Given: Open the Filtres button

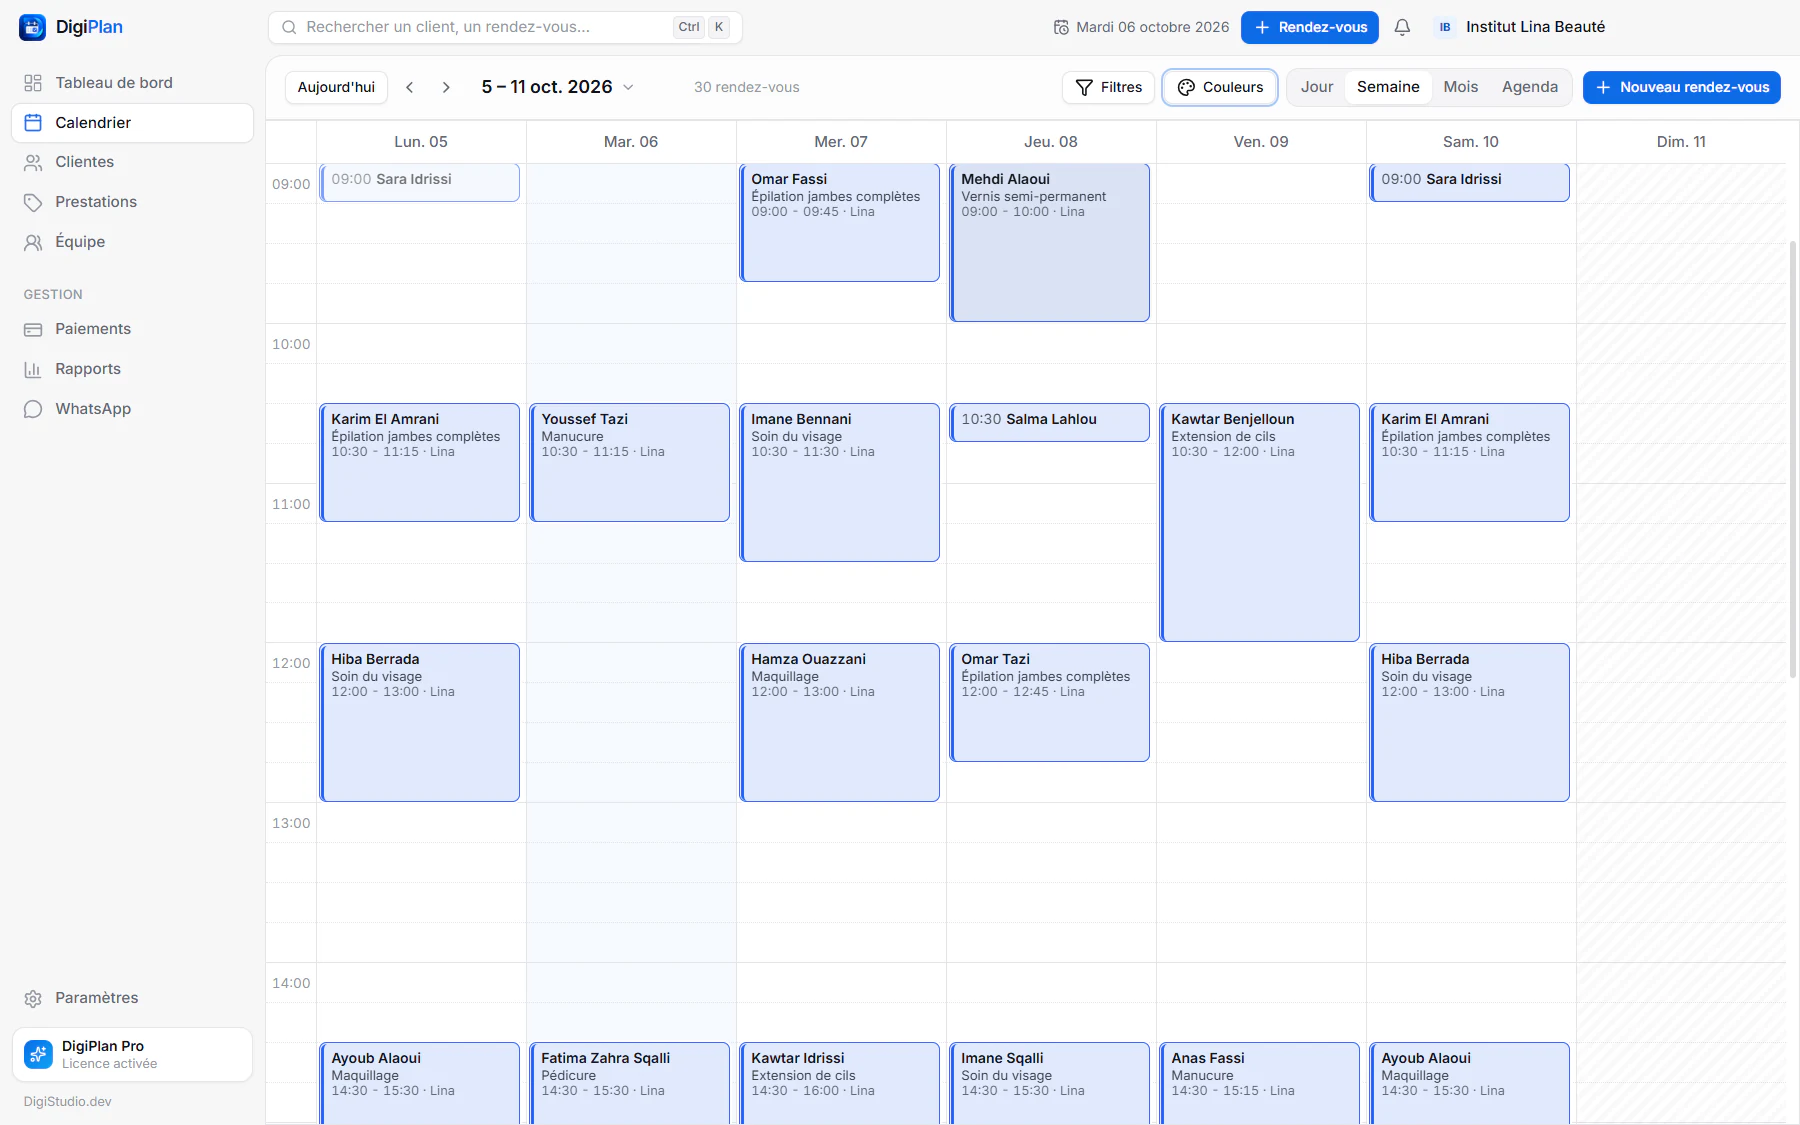Looking at the screenshot, I should [1108, 87].
